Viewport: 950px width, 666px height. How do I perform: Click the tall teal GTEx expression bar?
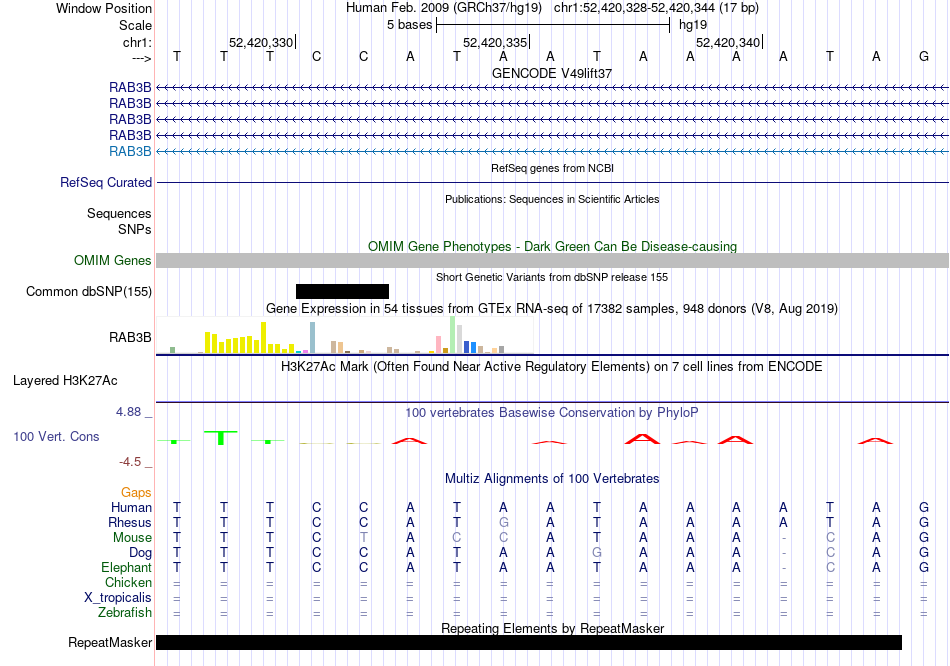[313, 338]
